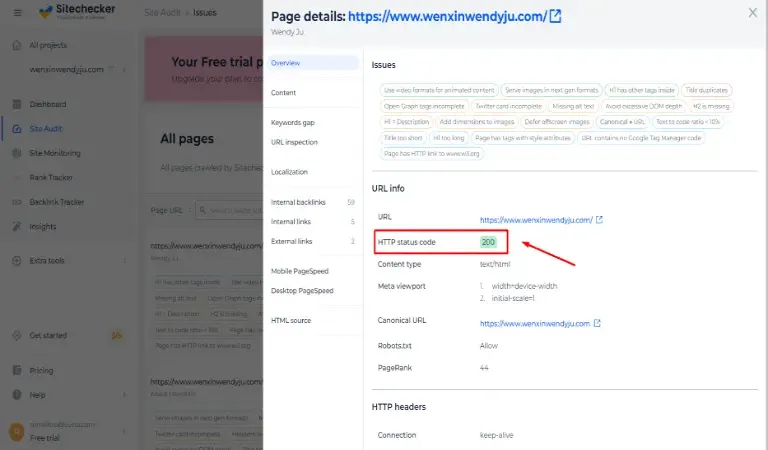Switch to the Content tab
The width and height of the screenshot is (768, 450).
click(283, 93)
